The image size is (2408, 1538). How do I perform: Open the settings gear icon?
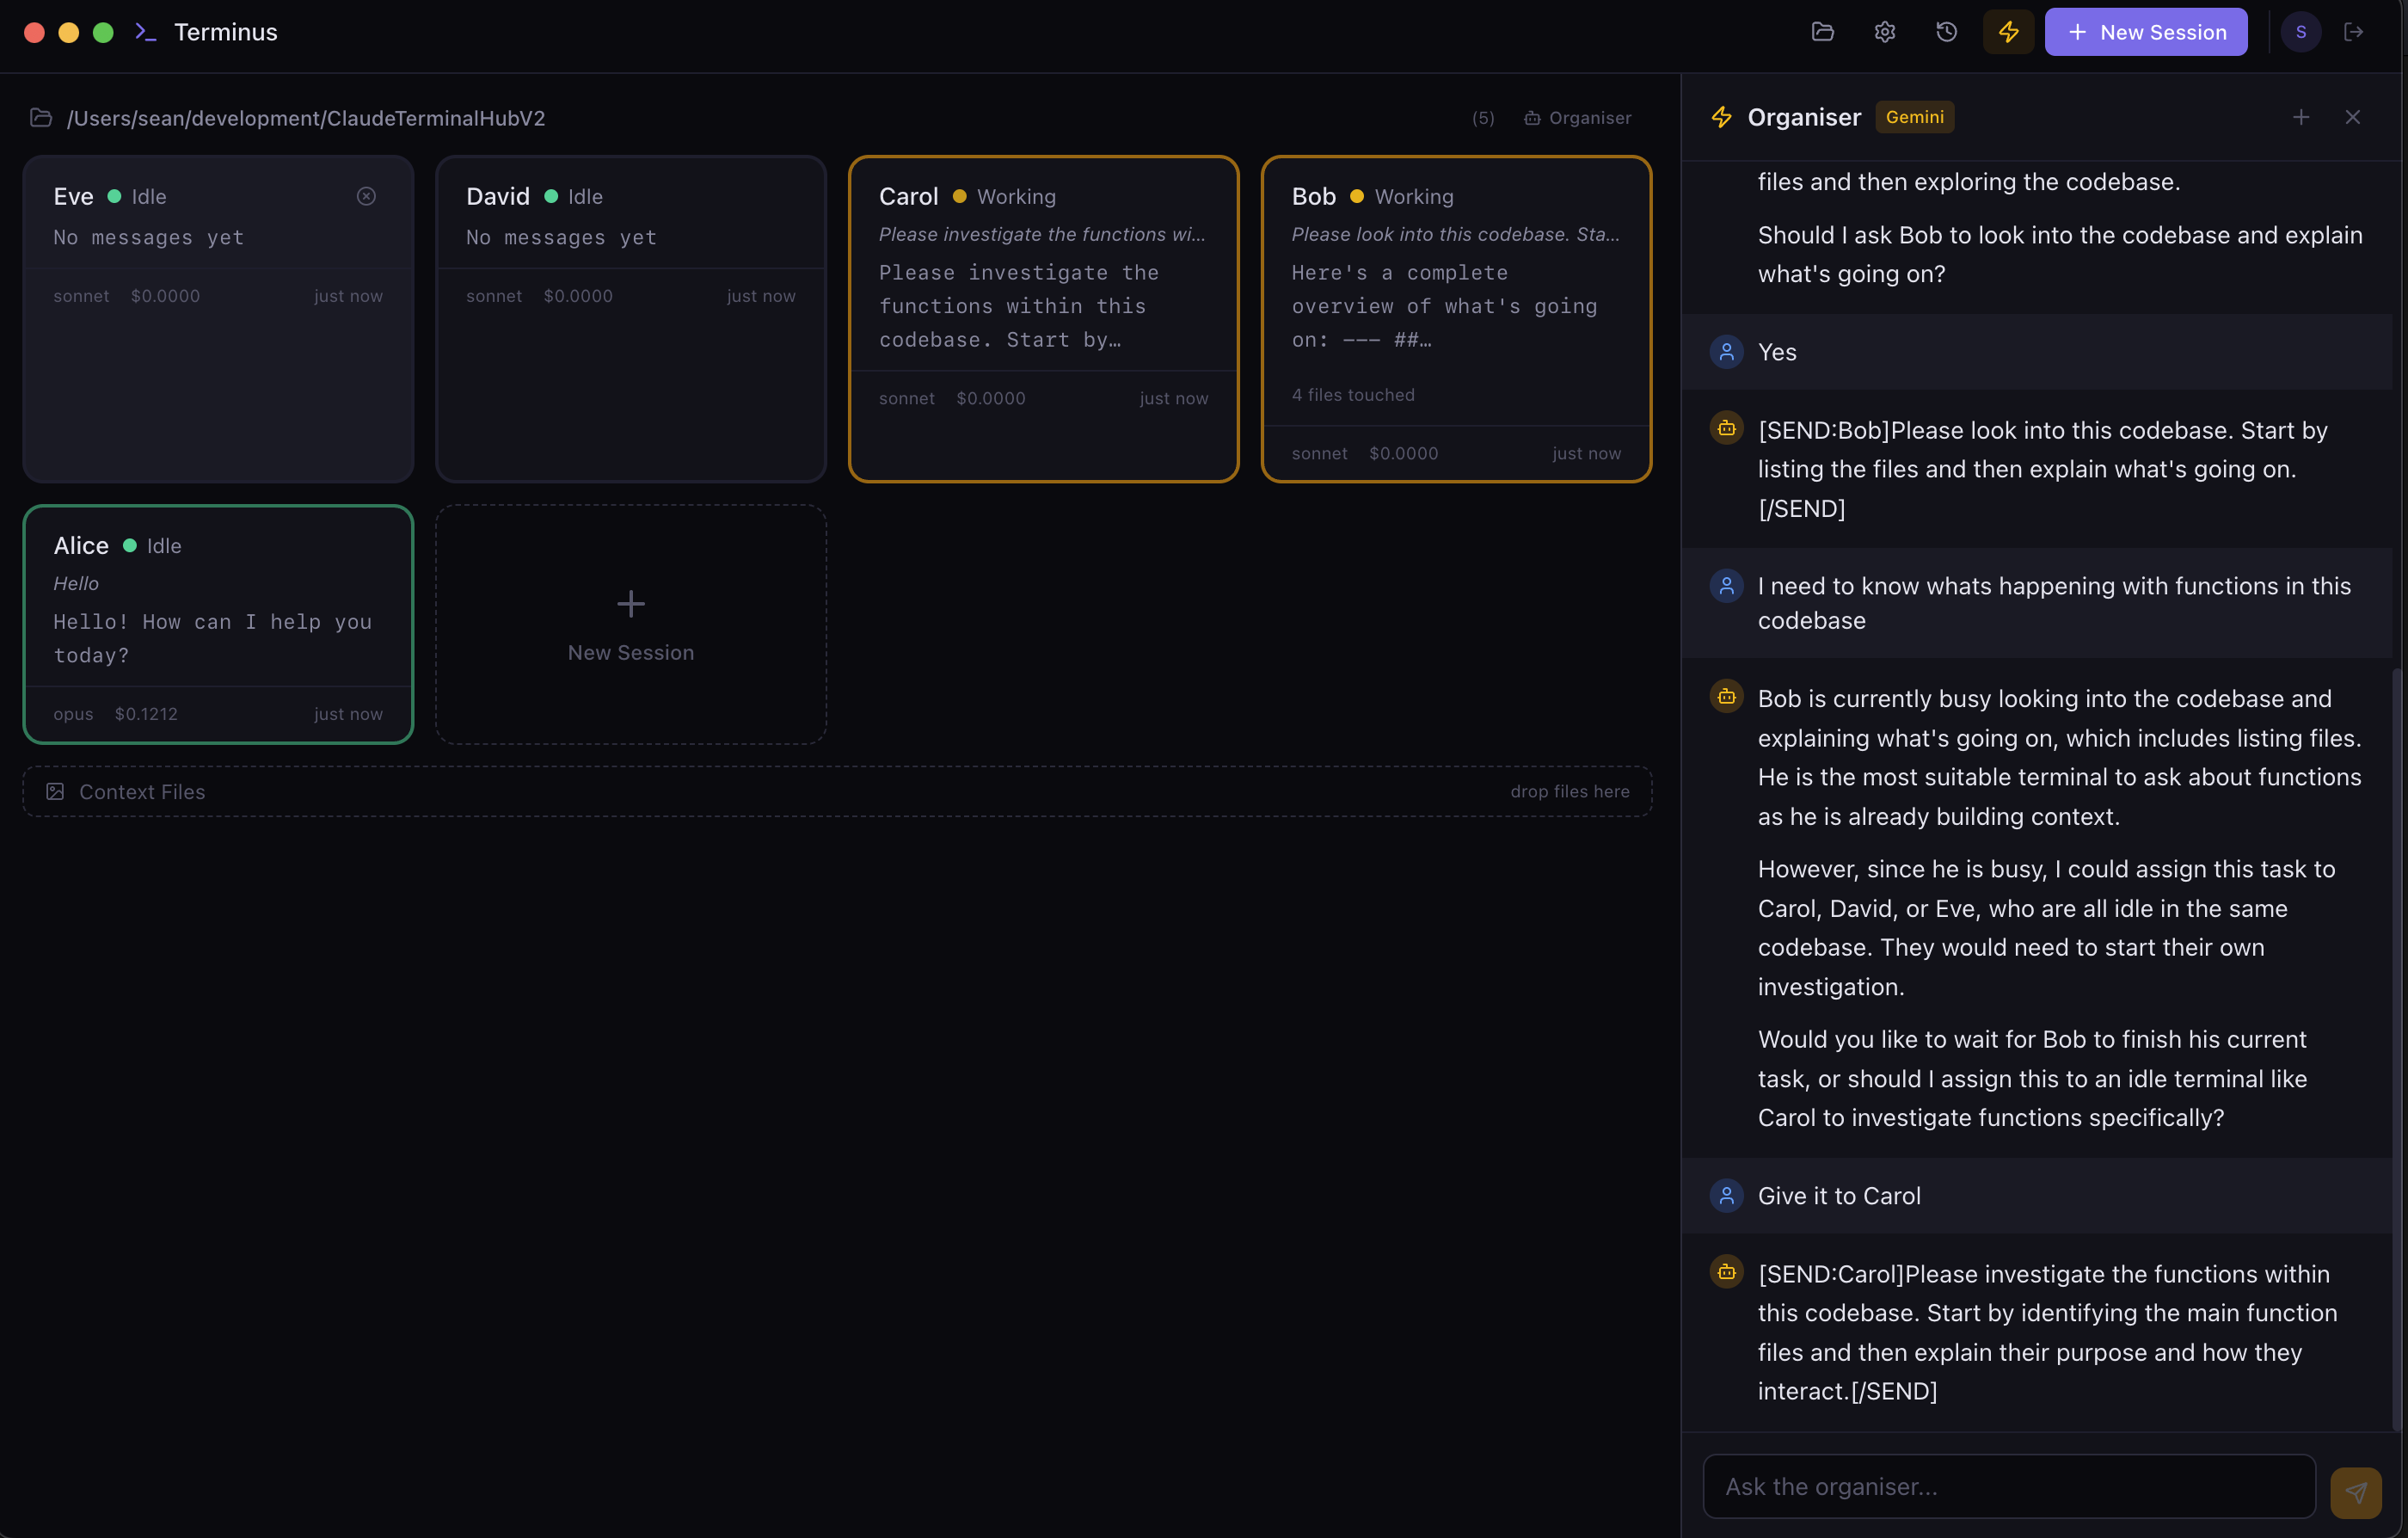coord(1884,31)
